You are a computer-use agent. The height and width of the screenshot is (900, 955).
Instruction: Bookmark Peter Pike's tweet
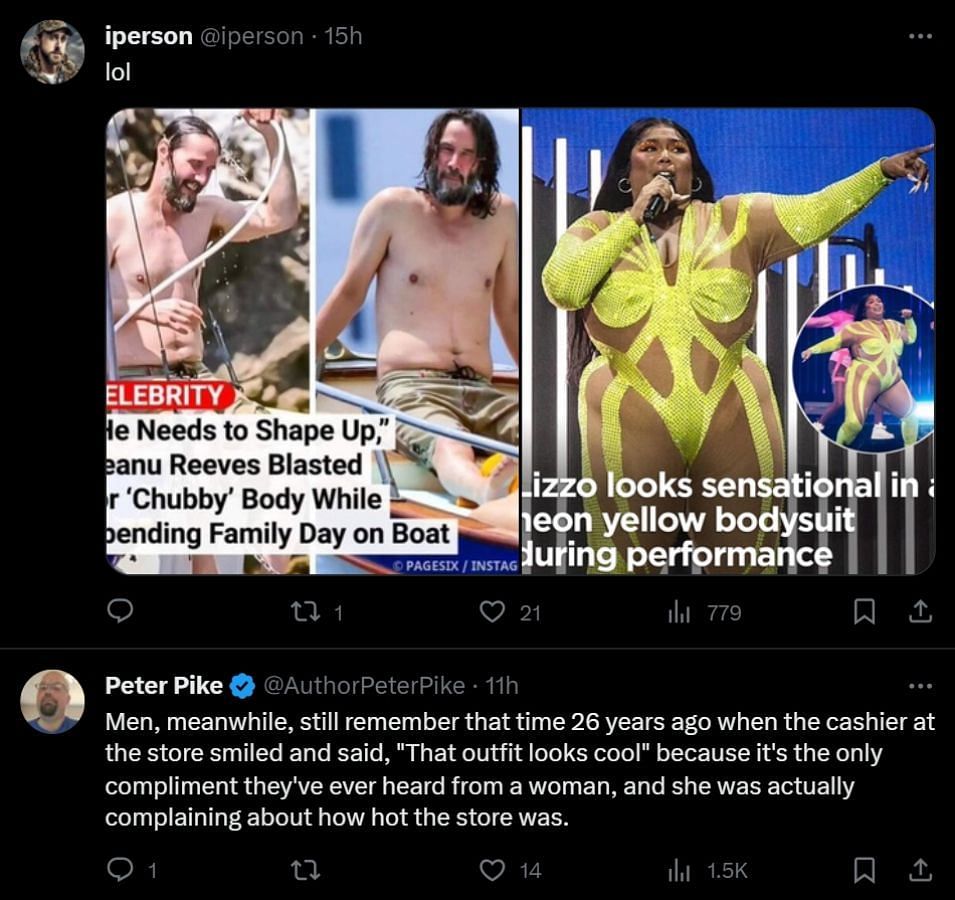click(x=864, y=870)
